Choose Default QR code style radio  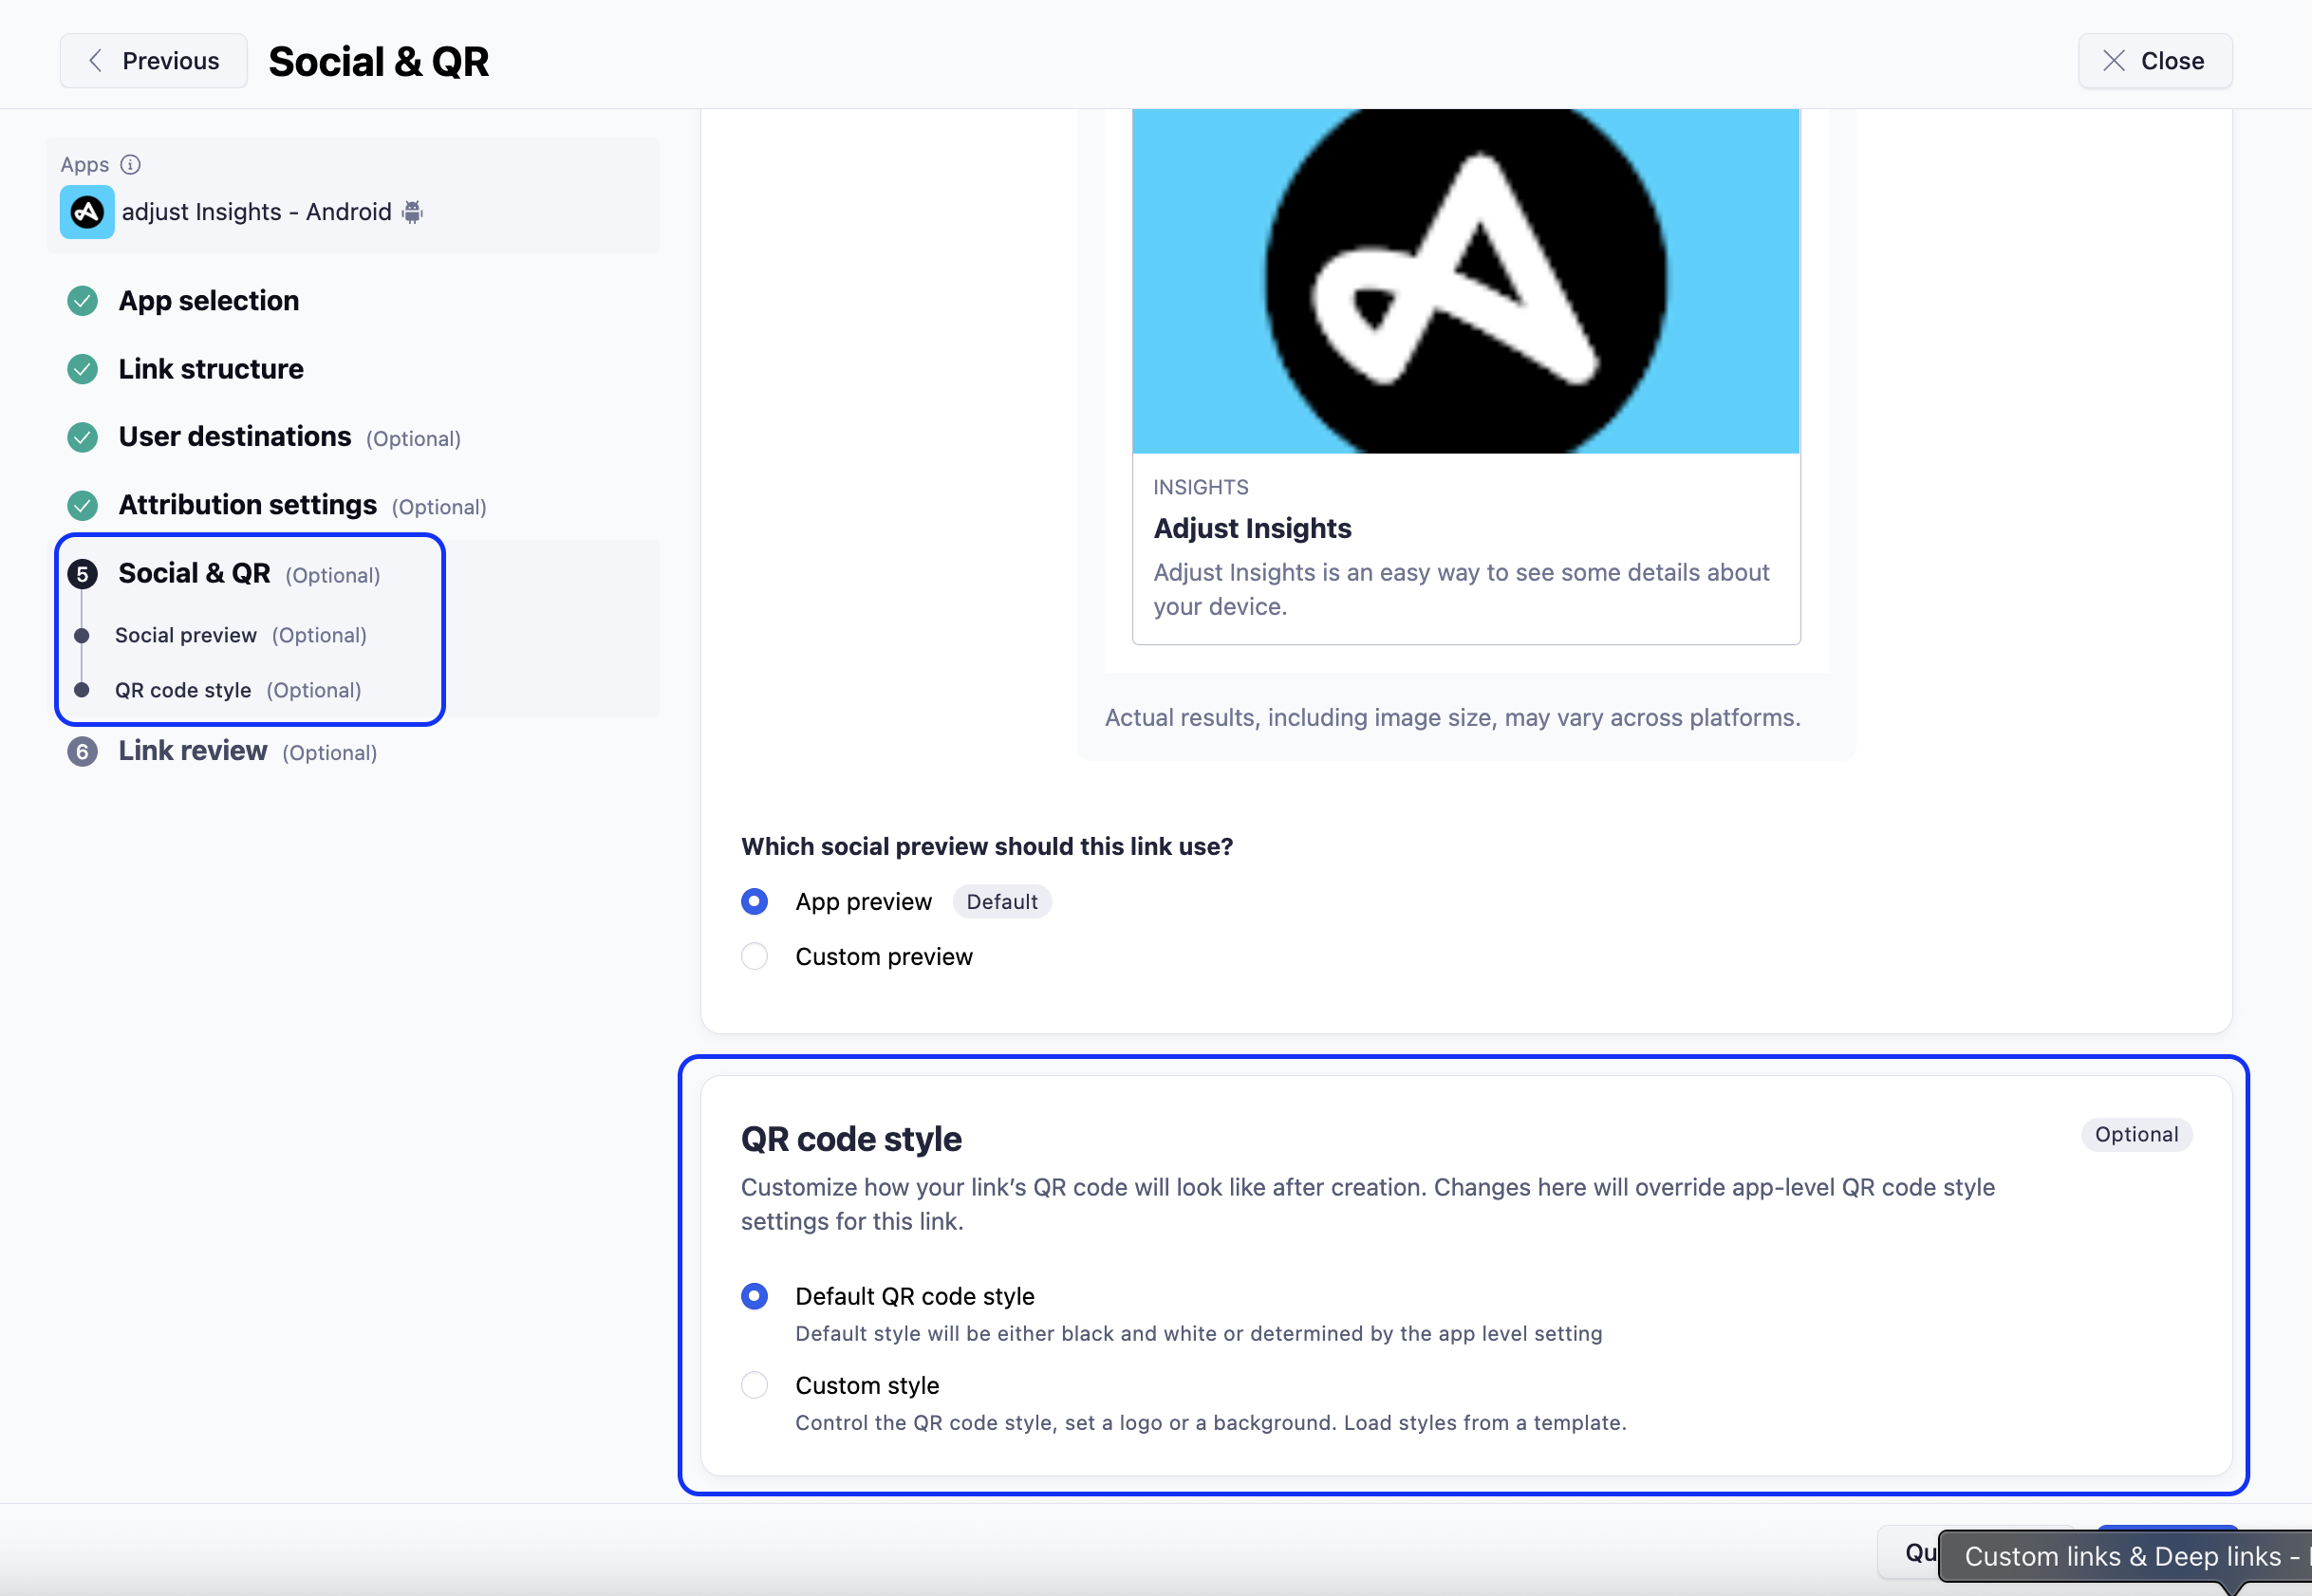coord(755,1296)
